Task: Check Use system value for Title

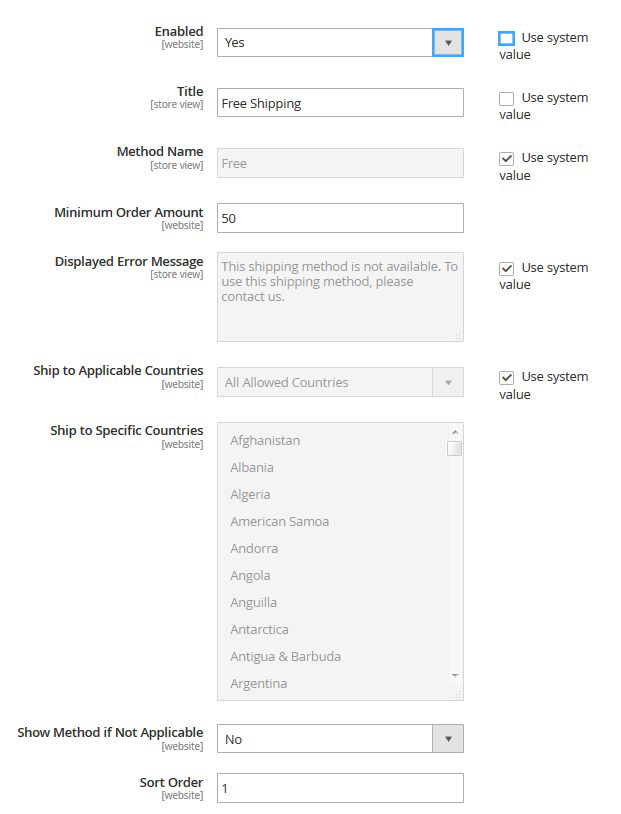Action: 506,99
